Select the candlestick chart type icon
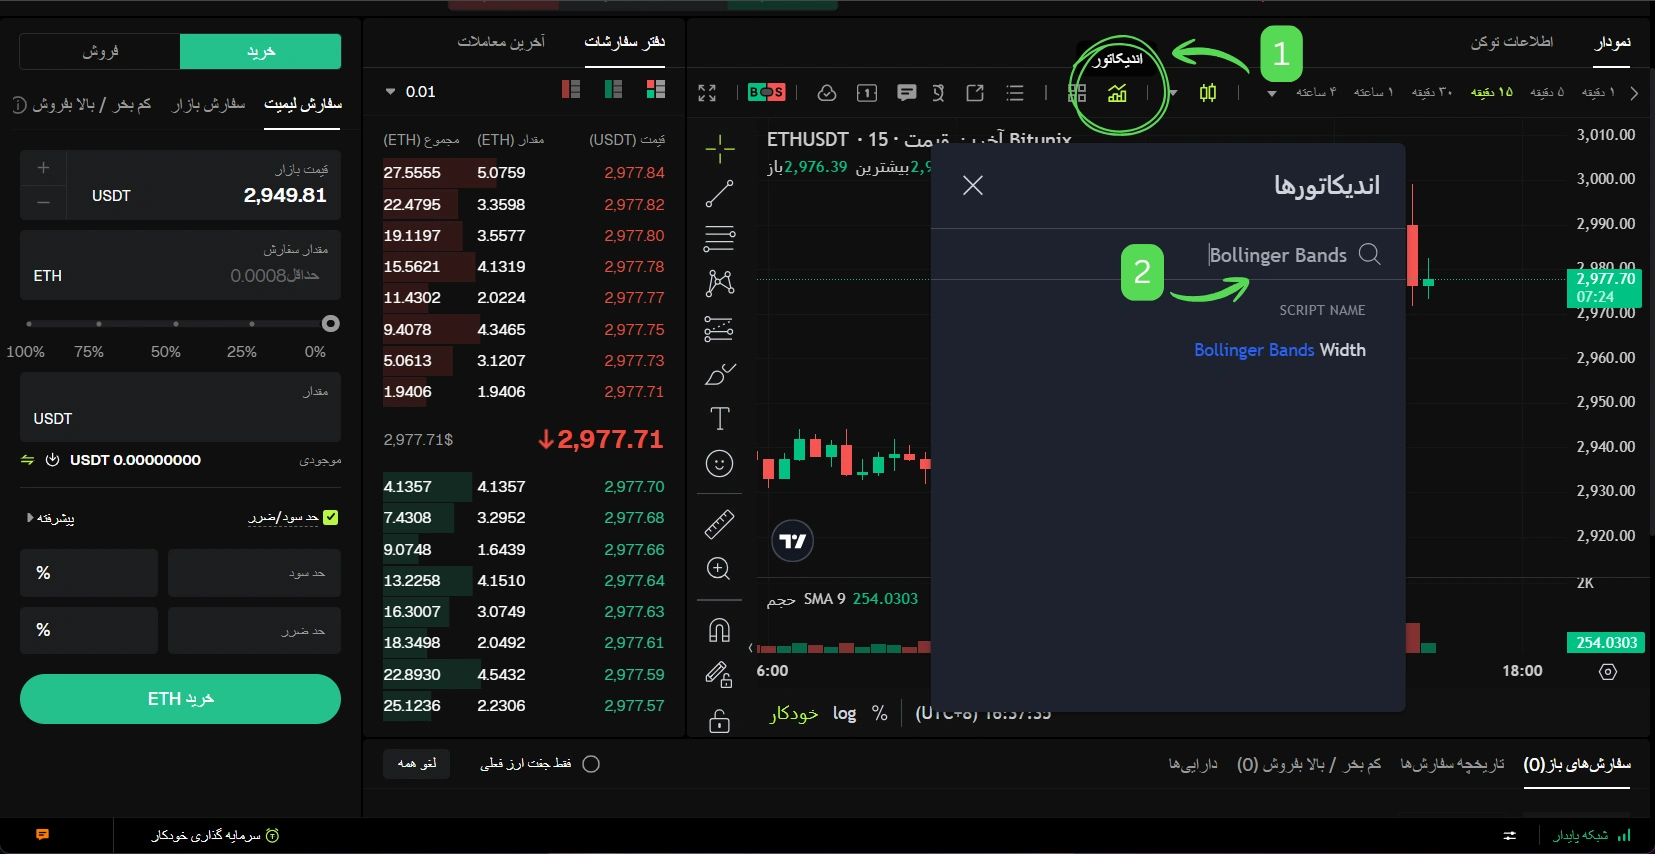The width and height of the screenshot is (1655, 854). pyautogui.click(x=1208, y=93)
